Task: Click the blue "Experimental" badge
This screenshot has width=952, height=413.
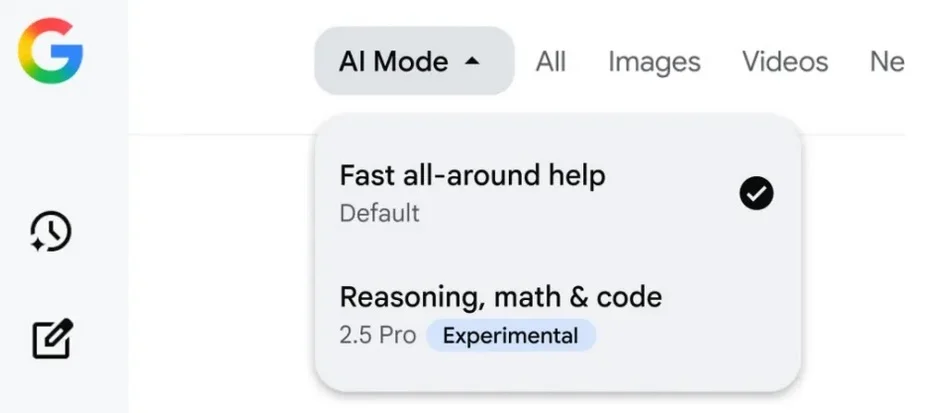Action: click(510, 336)
